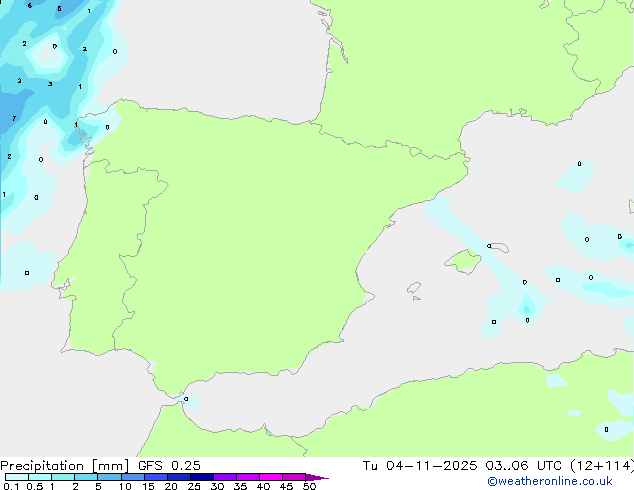The width and height of the screenshot is (634, 490).
Task: Click the legend arrow tip beyond 50
Action: [x=317, y=477]
